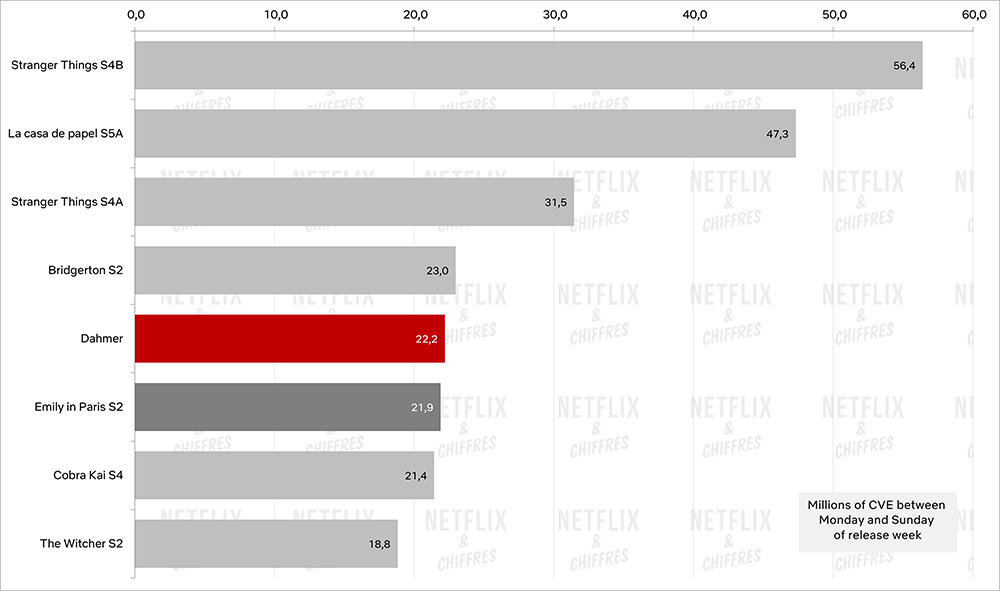
Task: Select the Stranger Things S4A bar
Action: [x=355, y=201]
